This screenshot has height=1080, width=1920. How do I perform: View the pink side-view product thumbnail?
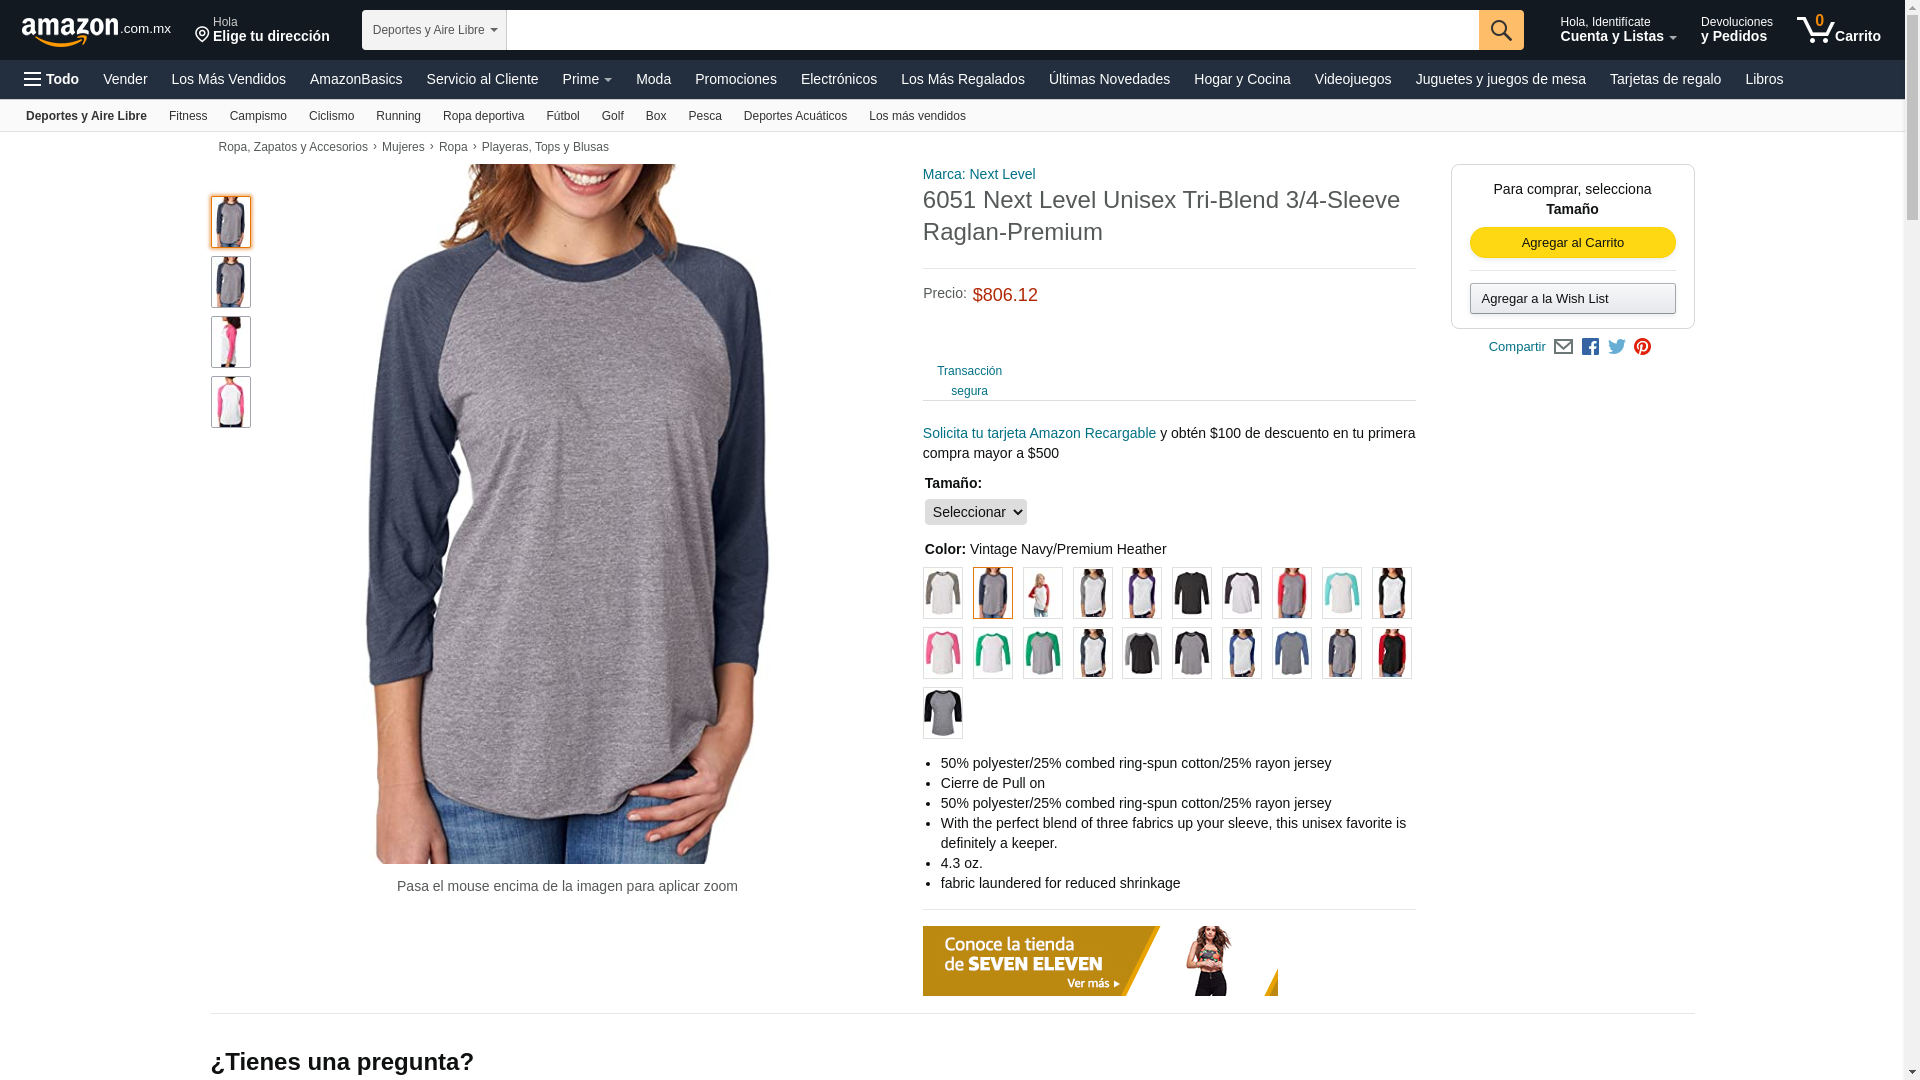point(231,342)
